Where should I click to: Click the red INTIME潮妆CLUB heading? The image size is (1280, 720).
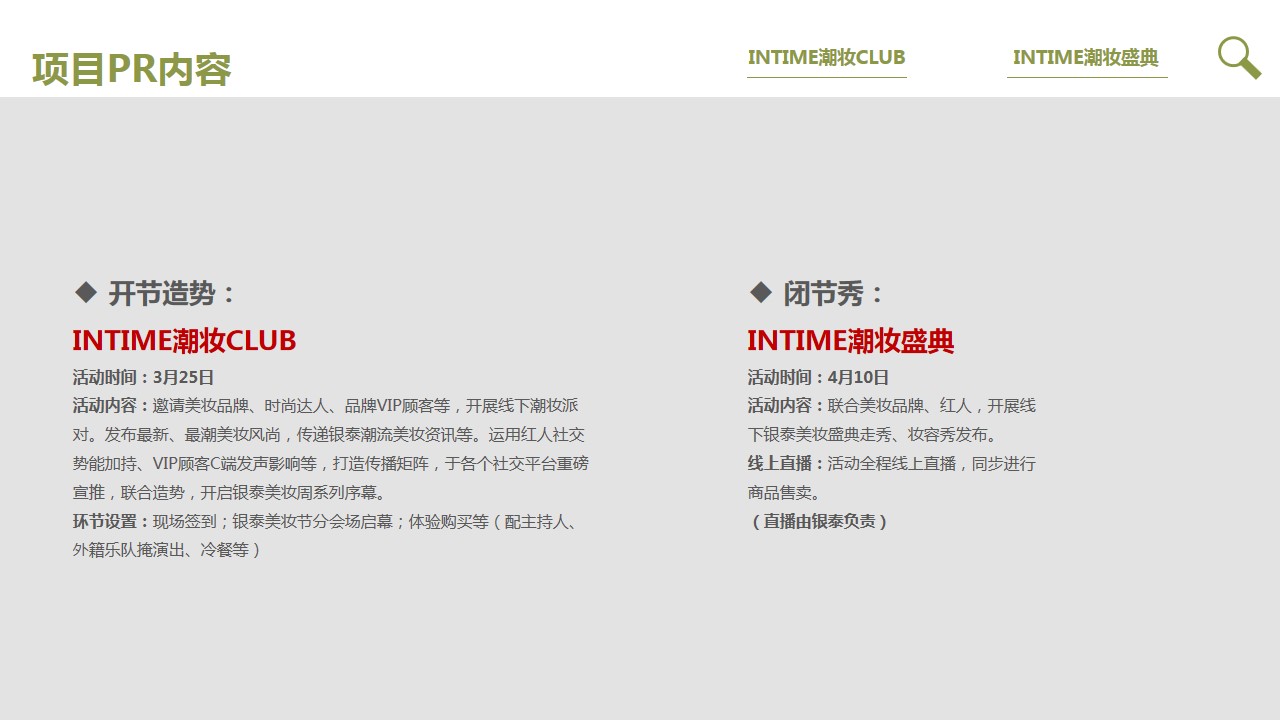pyautogui.click(x=184, y=340)
